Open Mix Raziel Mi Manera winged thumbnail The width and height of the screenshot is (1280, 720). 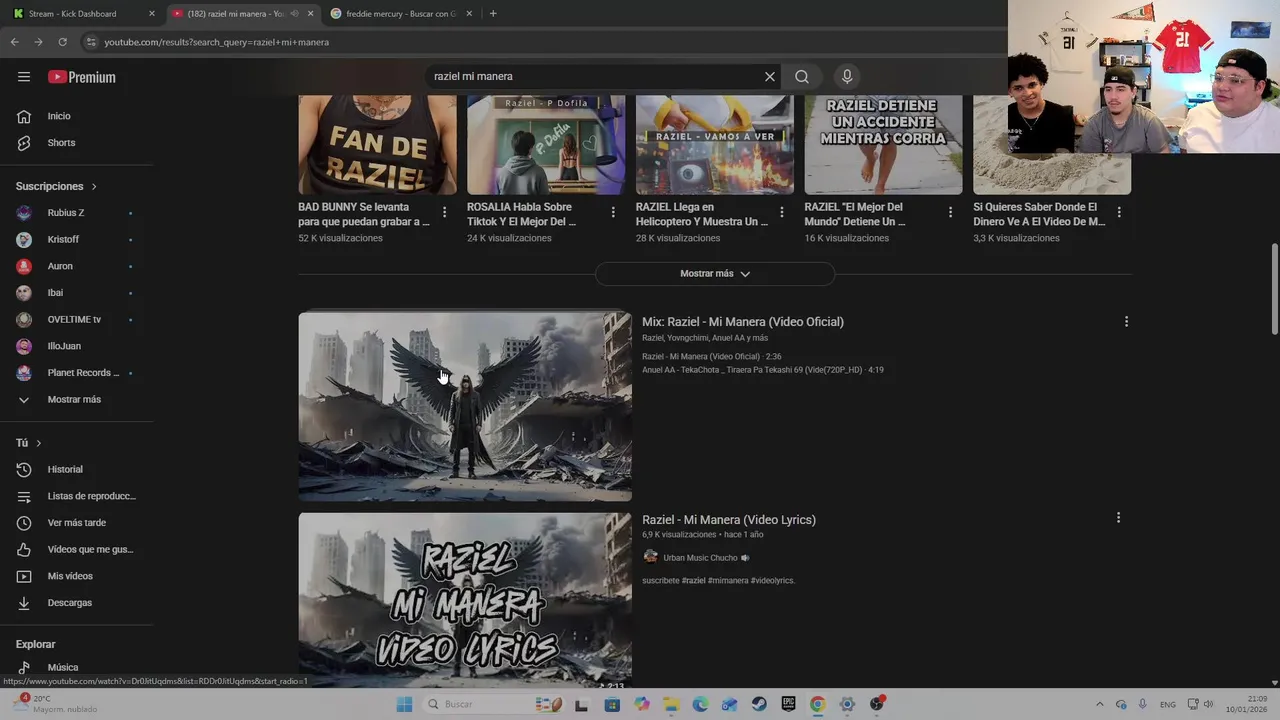click(x=465, y=406)
